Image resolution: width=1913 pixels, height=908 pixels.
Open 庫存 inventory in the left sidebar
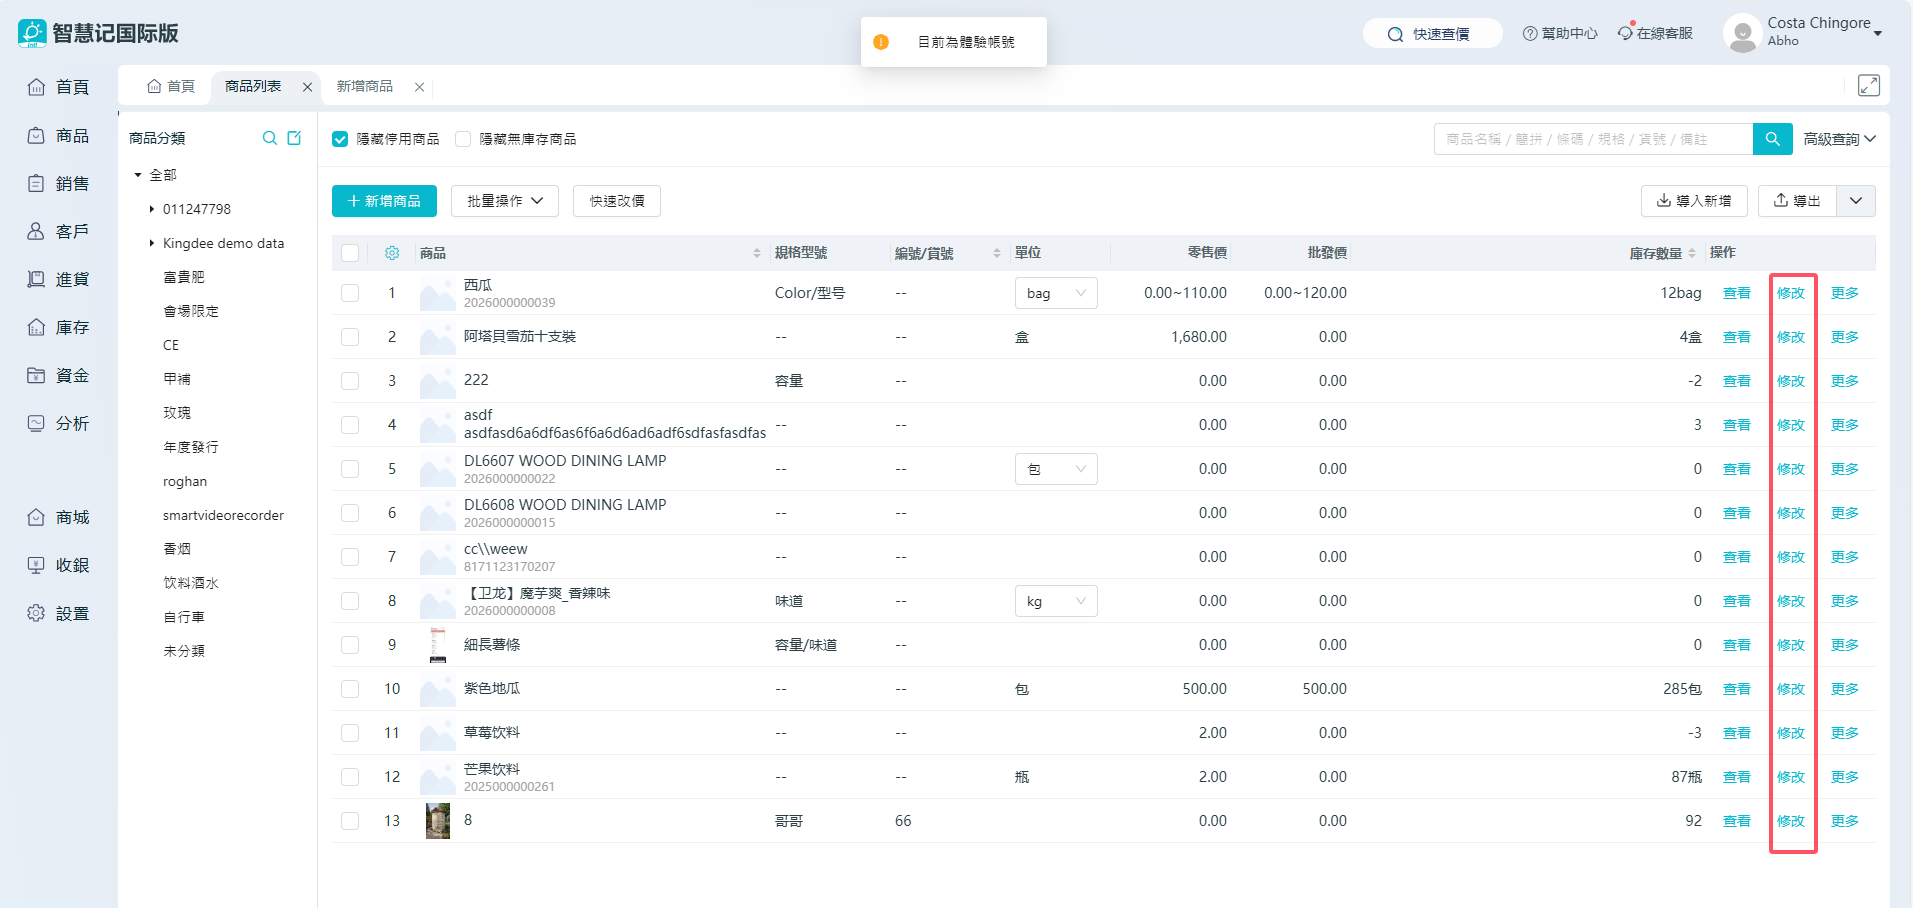pos(59,327)
